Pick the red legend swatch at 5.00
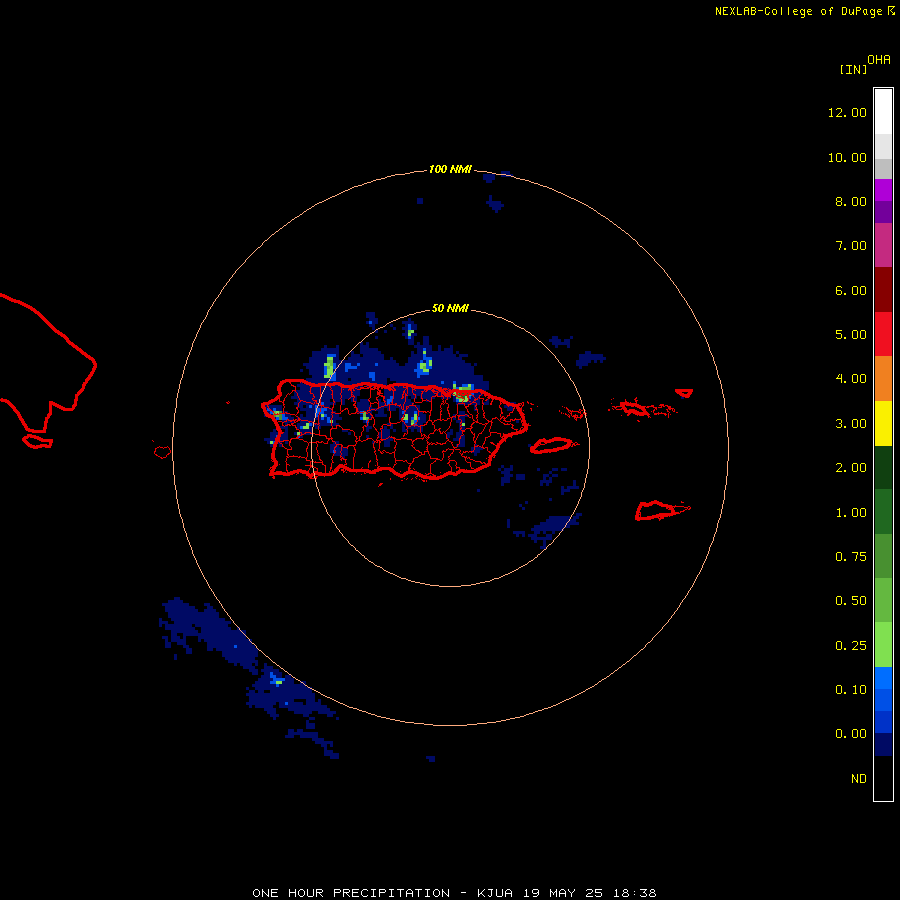The width and height of the screenshot is (900, 900). pos(883,334)
